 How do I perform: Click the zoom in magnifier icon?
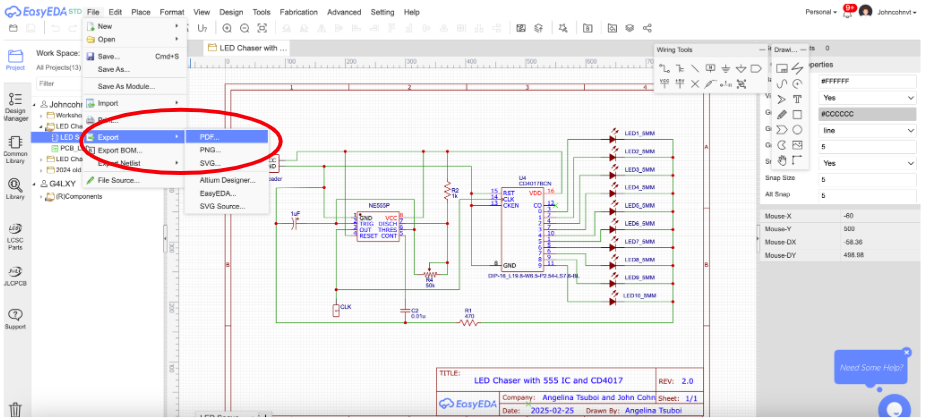(228, 28)
